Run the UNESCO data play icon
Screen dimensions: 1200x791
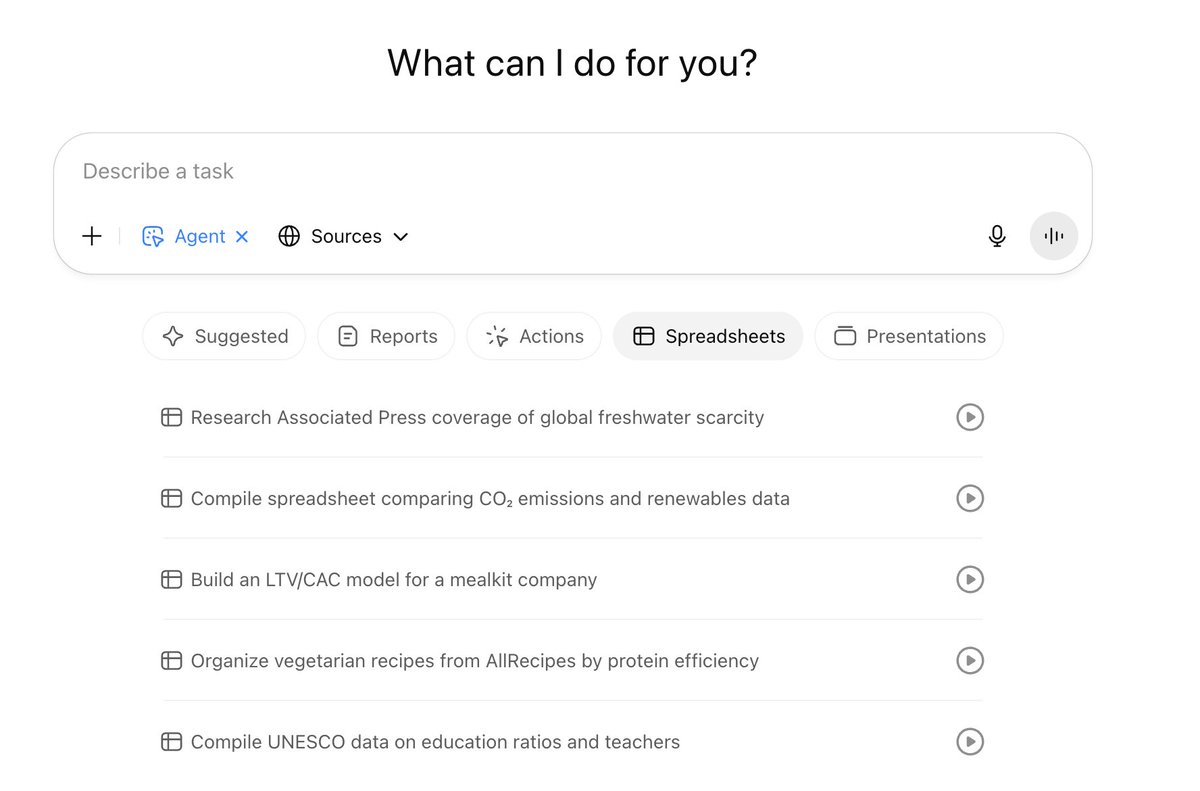coord(970,741)
